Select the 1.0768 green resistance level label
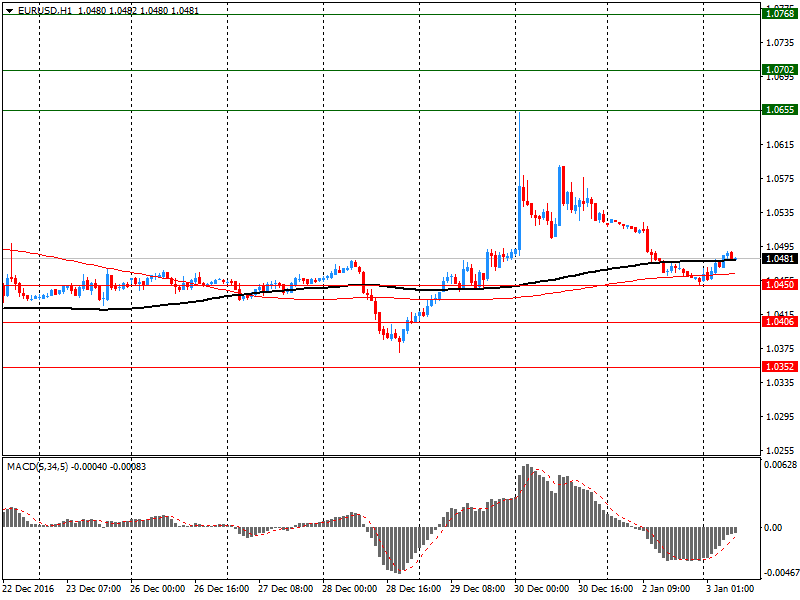Image resolution: width=800 pixels, height=600 pixels. point(780,14)
